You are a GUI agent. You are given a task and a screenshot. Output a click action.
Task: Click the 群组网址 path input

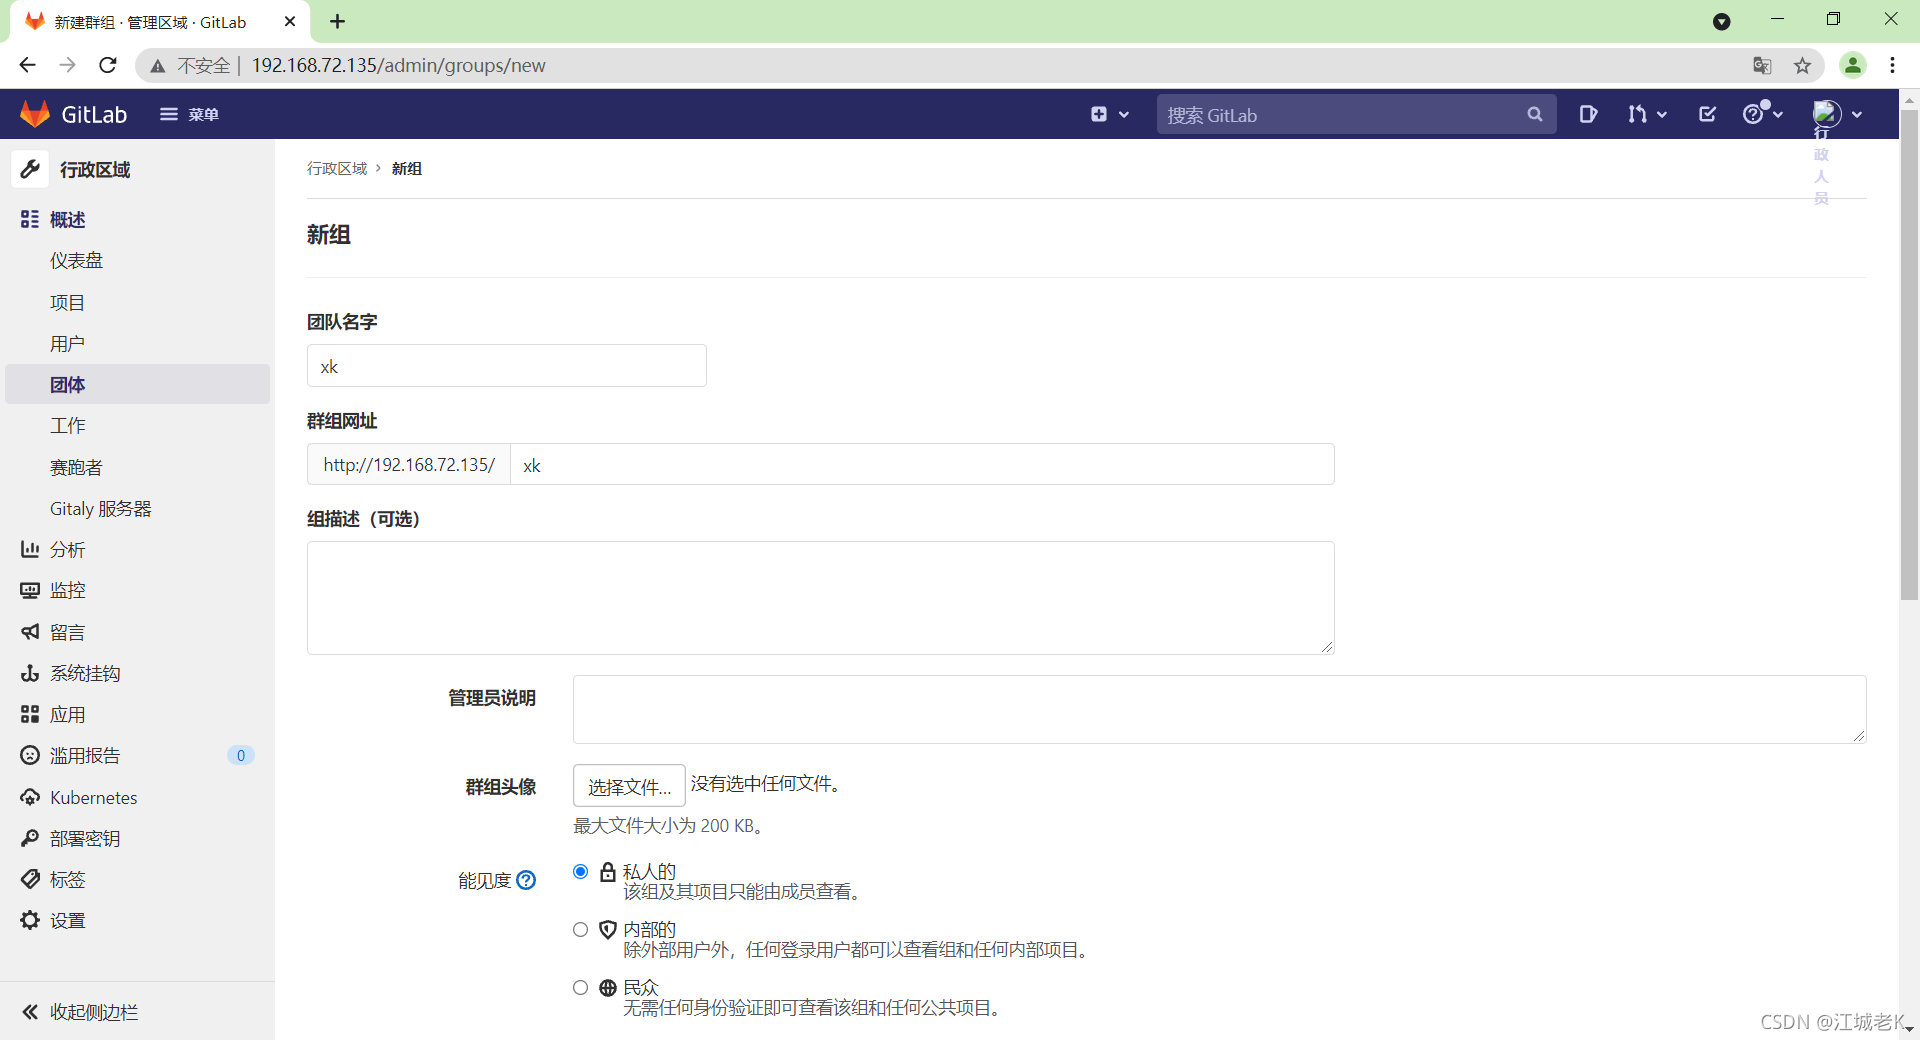pos(922,465)
